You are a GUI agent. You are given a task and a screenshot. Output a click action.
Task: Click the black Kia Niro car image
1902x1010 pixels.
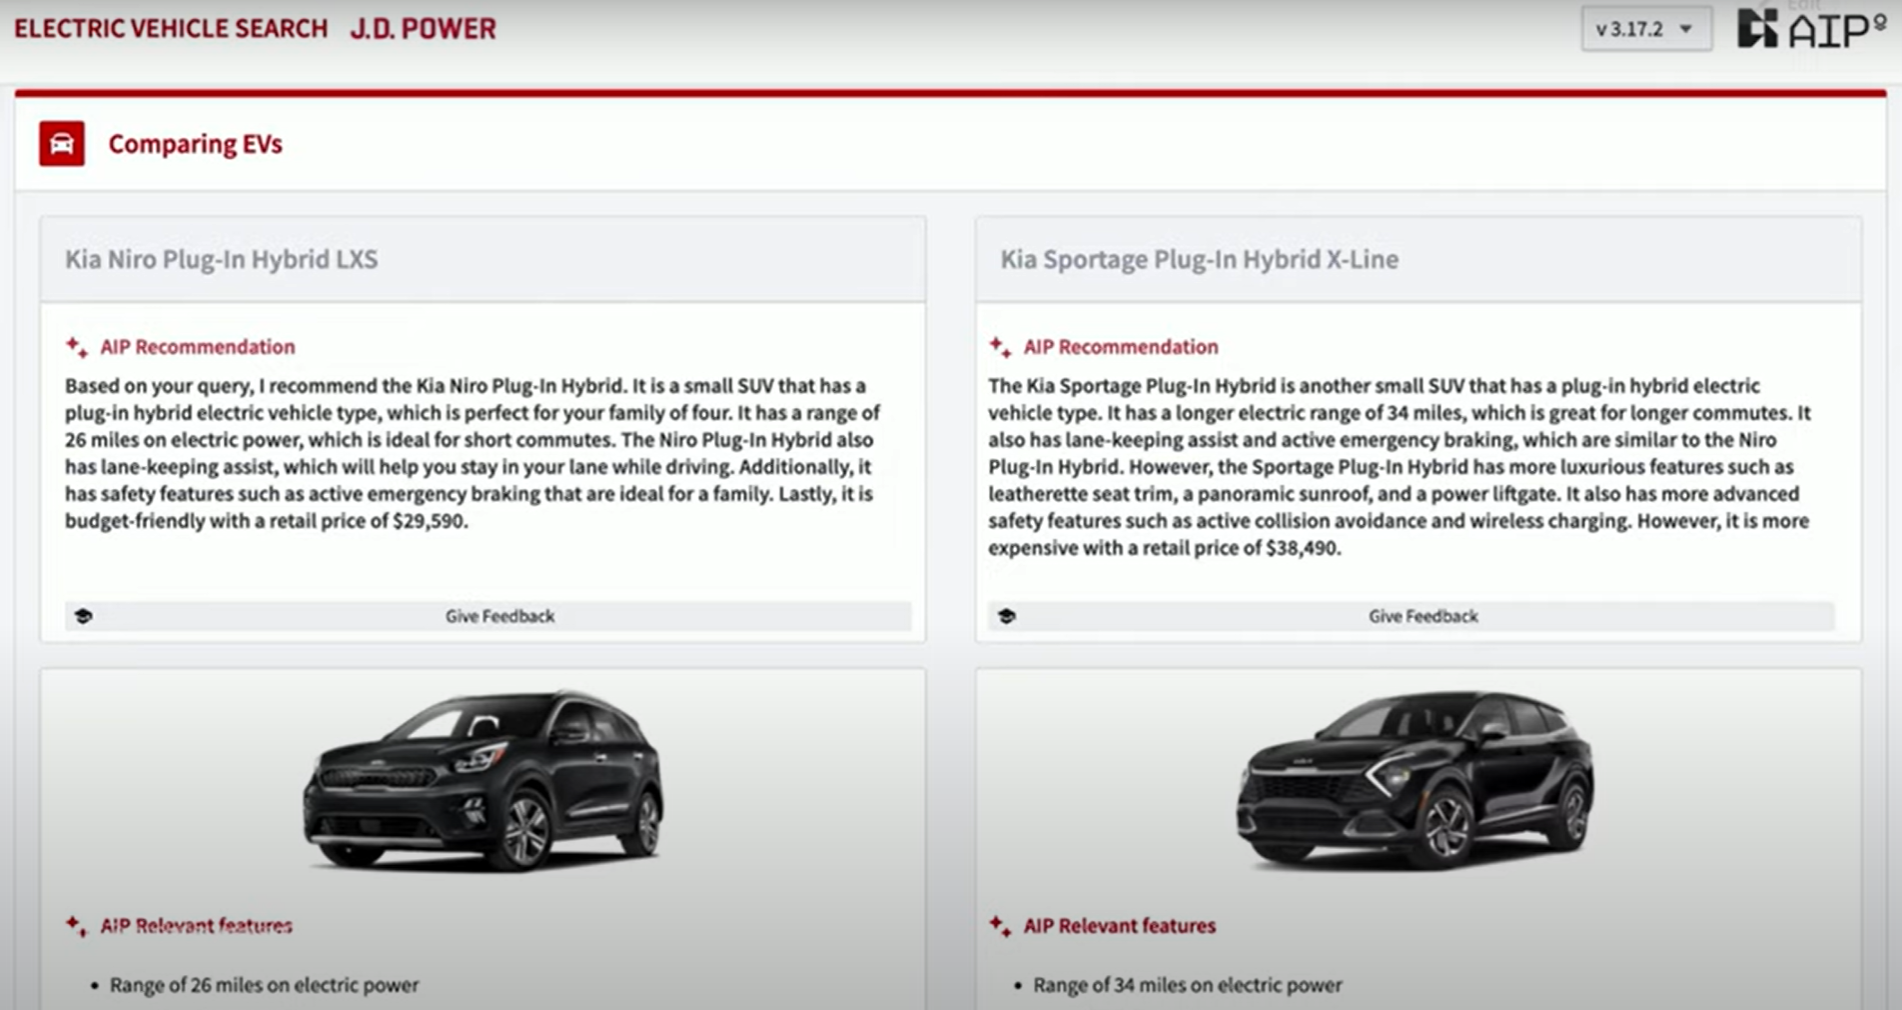483,780
